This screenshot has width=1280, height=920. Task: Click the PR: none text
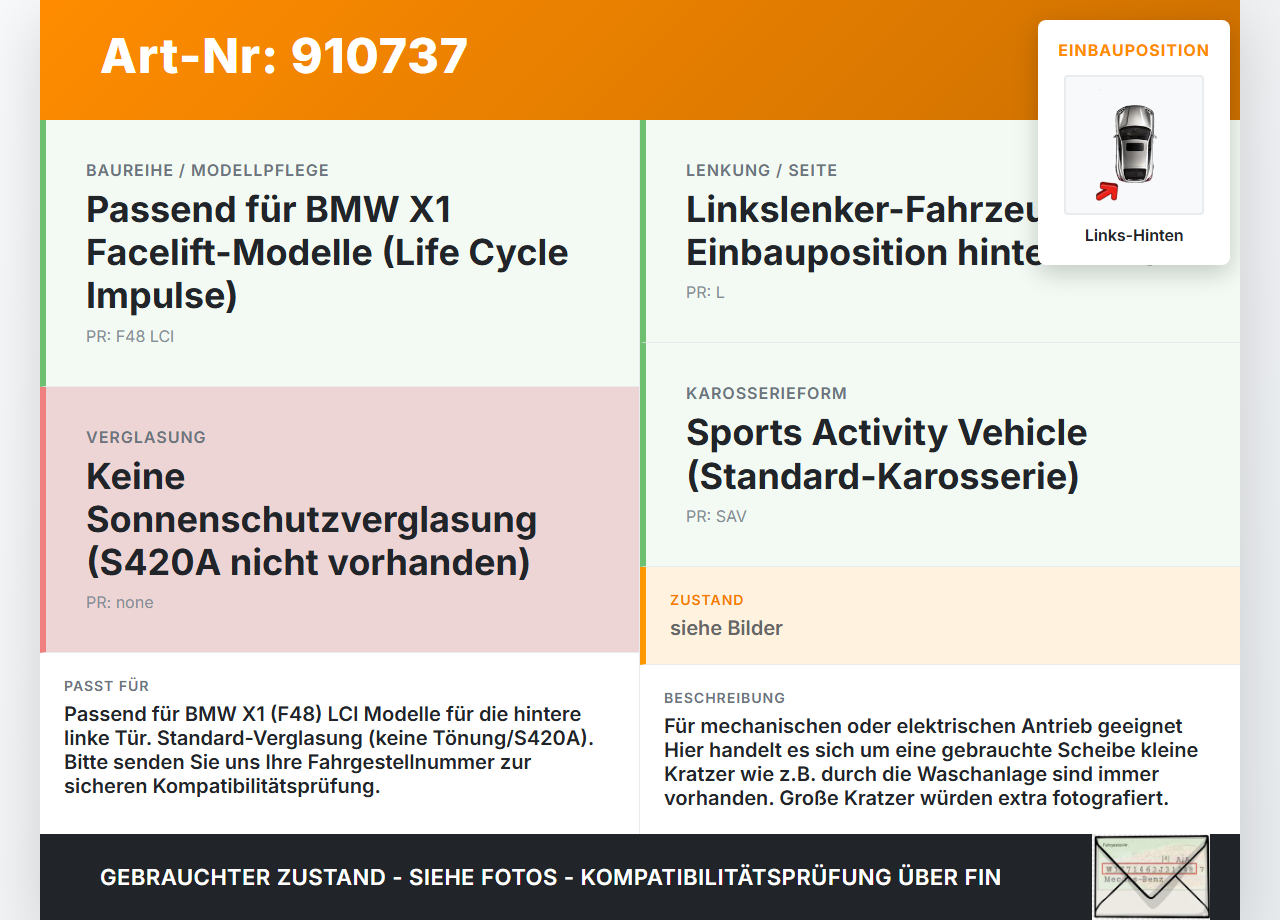point(120,603)
